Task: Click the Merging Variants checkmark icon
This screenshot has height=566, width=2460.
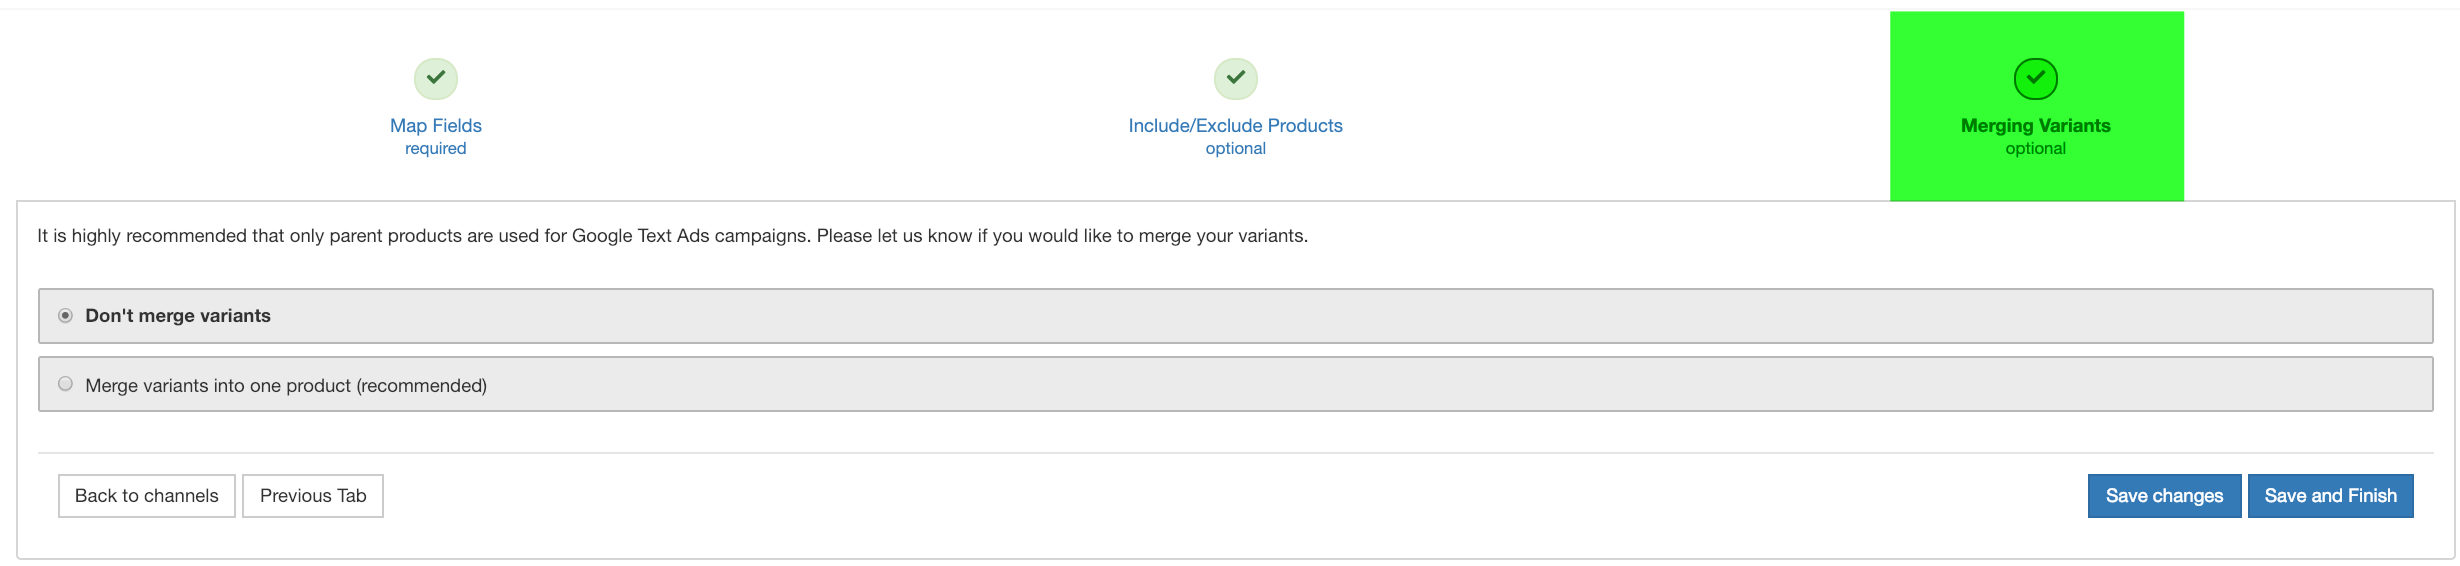Action: click(x=2035, y=78)
